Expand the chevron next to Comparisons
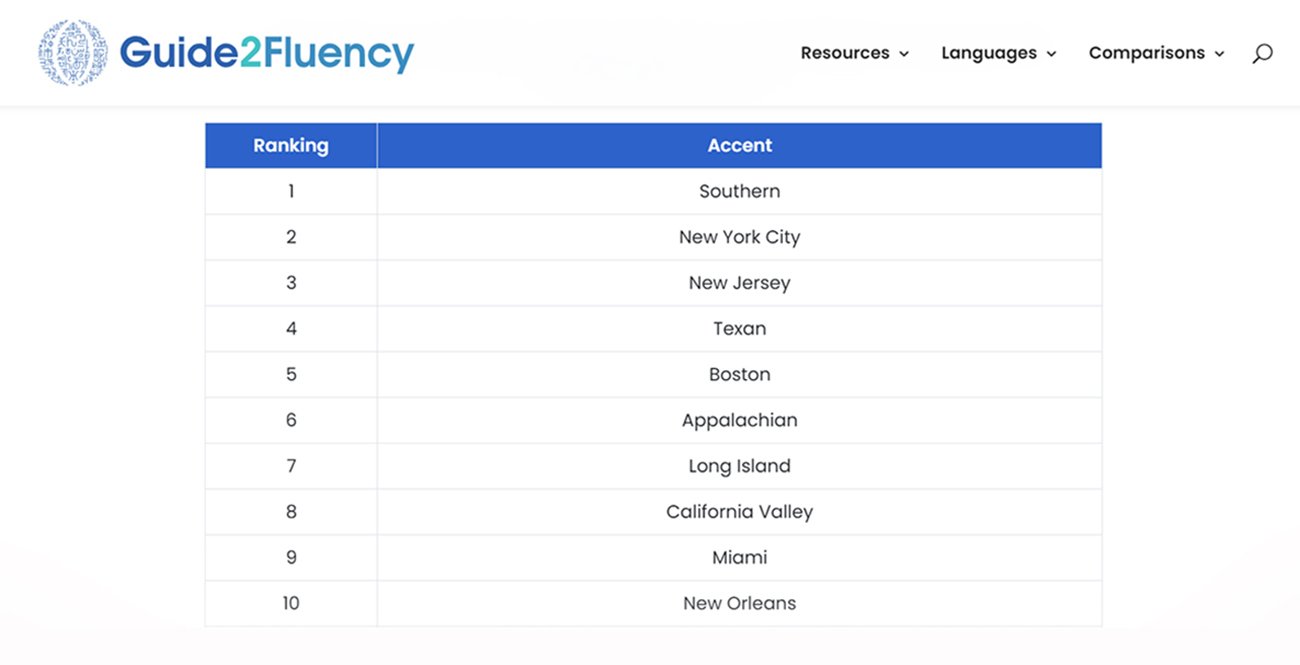 1219,54
